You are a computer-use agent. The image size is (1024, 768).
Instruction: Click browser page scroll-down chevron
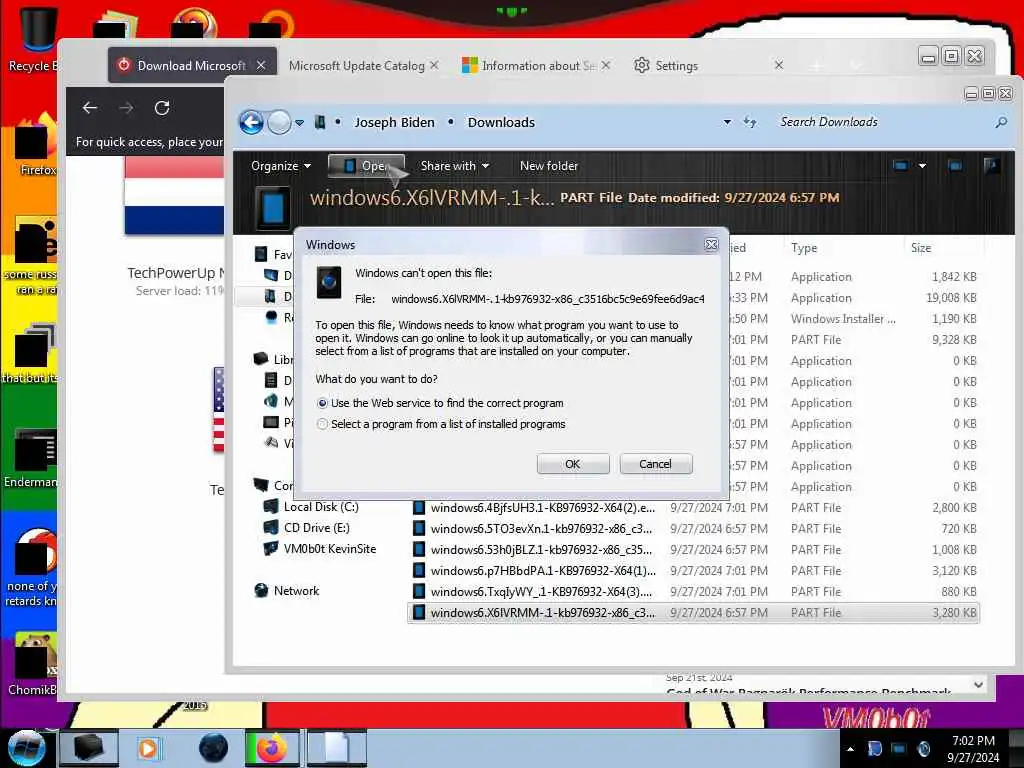[978, 684]
